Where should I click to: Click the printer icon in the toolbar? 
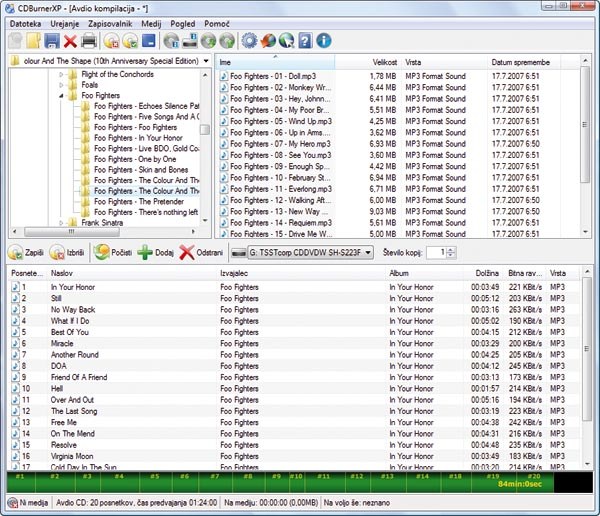89,41
